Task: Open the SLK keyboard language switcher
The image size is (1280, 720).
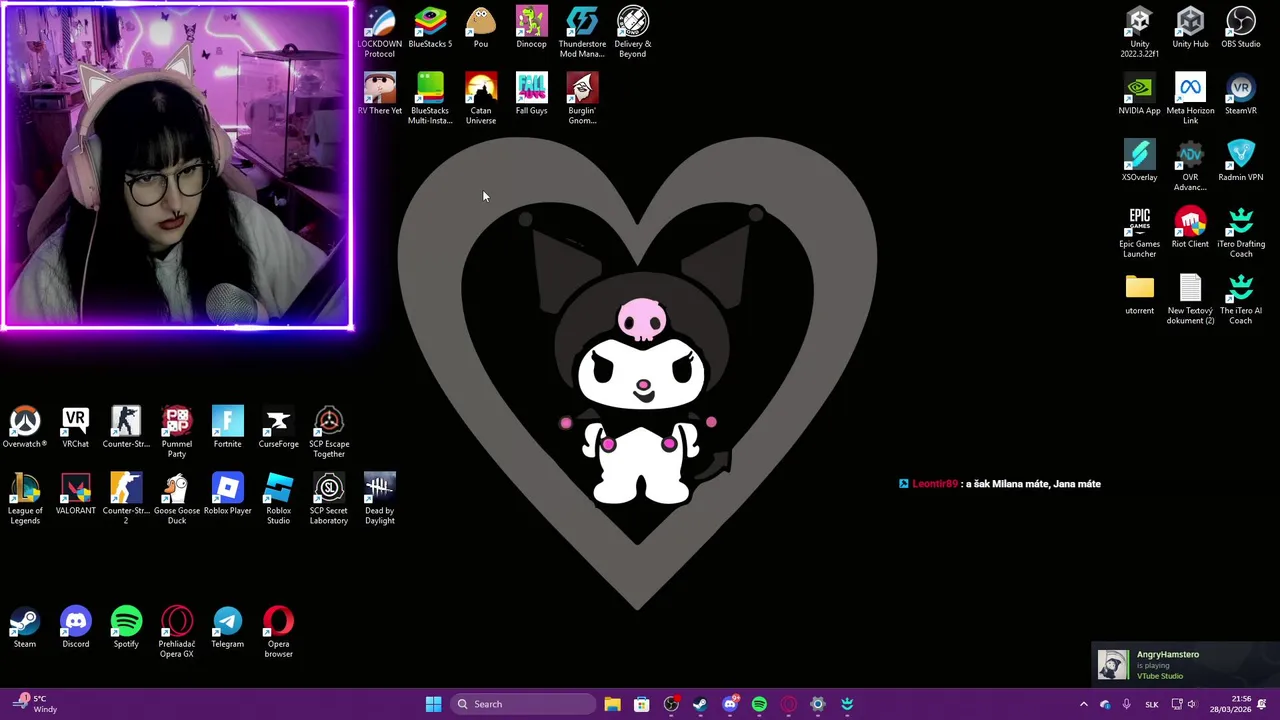Action: (1151, 704)
